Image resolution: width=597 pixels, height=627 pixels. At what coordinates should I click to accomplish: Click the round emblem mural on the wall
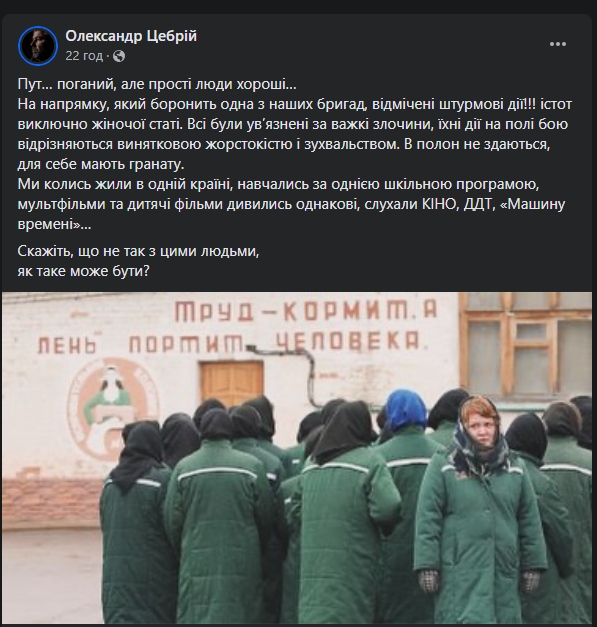pyautogui.click(x=112, y=407)
